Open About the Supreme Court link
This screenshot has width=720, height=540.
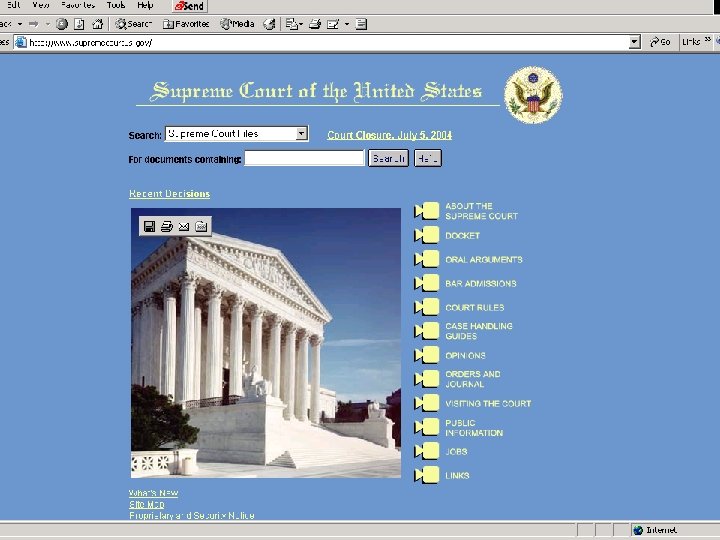point(482,211)
